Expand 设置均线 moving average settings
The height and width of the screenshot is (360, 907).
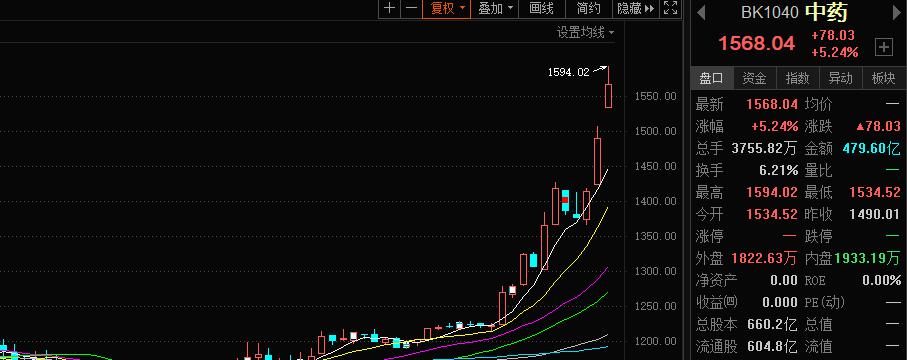(x=585, y=32)
